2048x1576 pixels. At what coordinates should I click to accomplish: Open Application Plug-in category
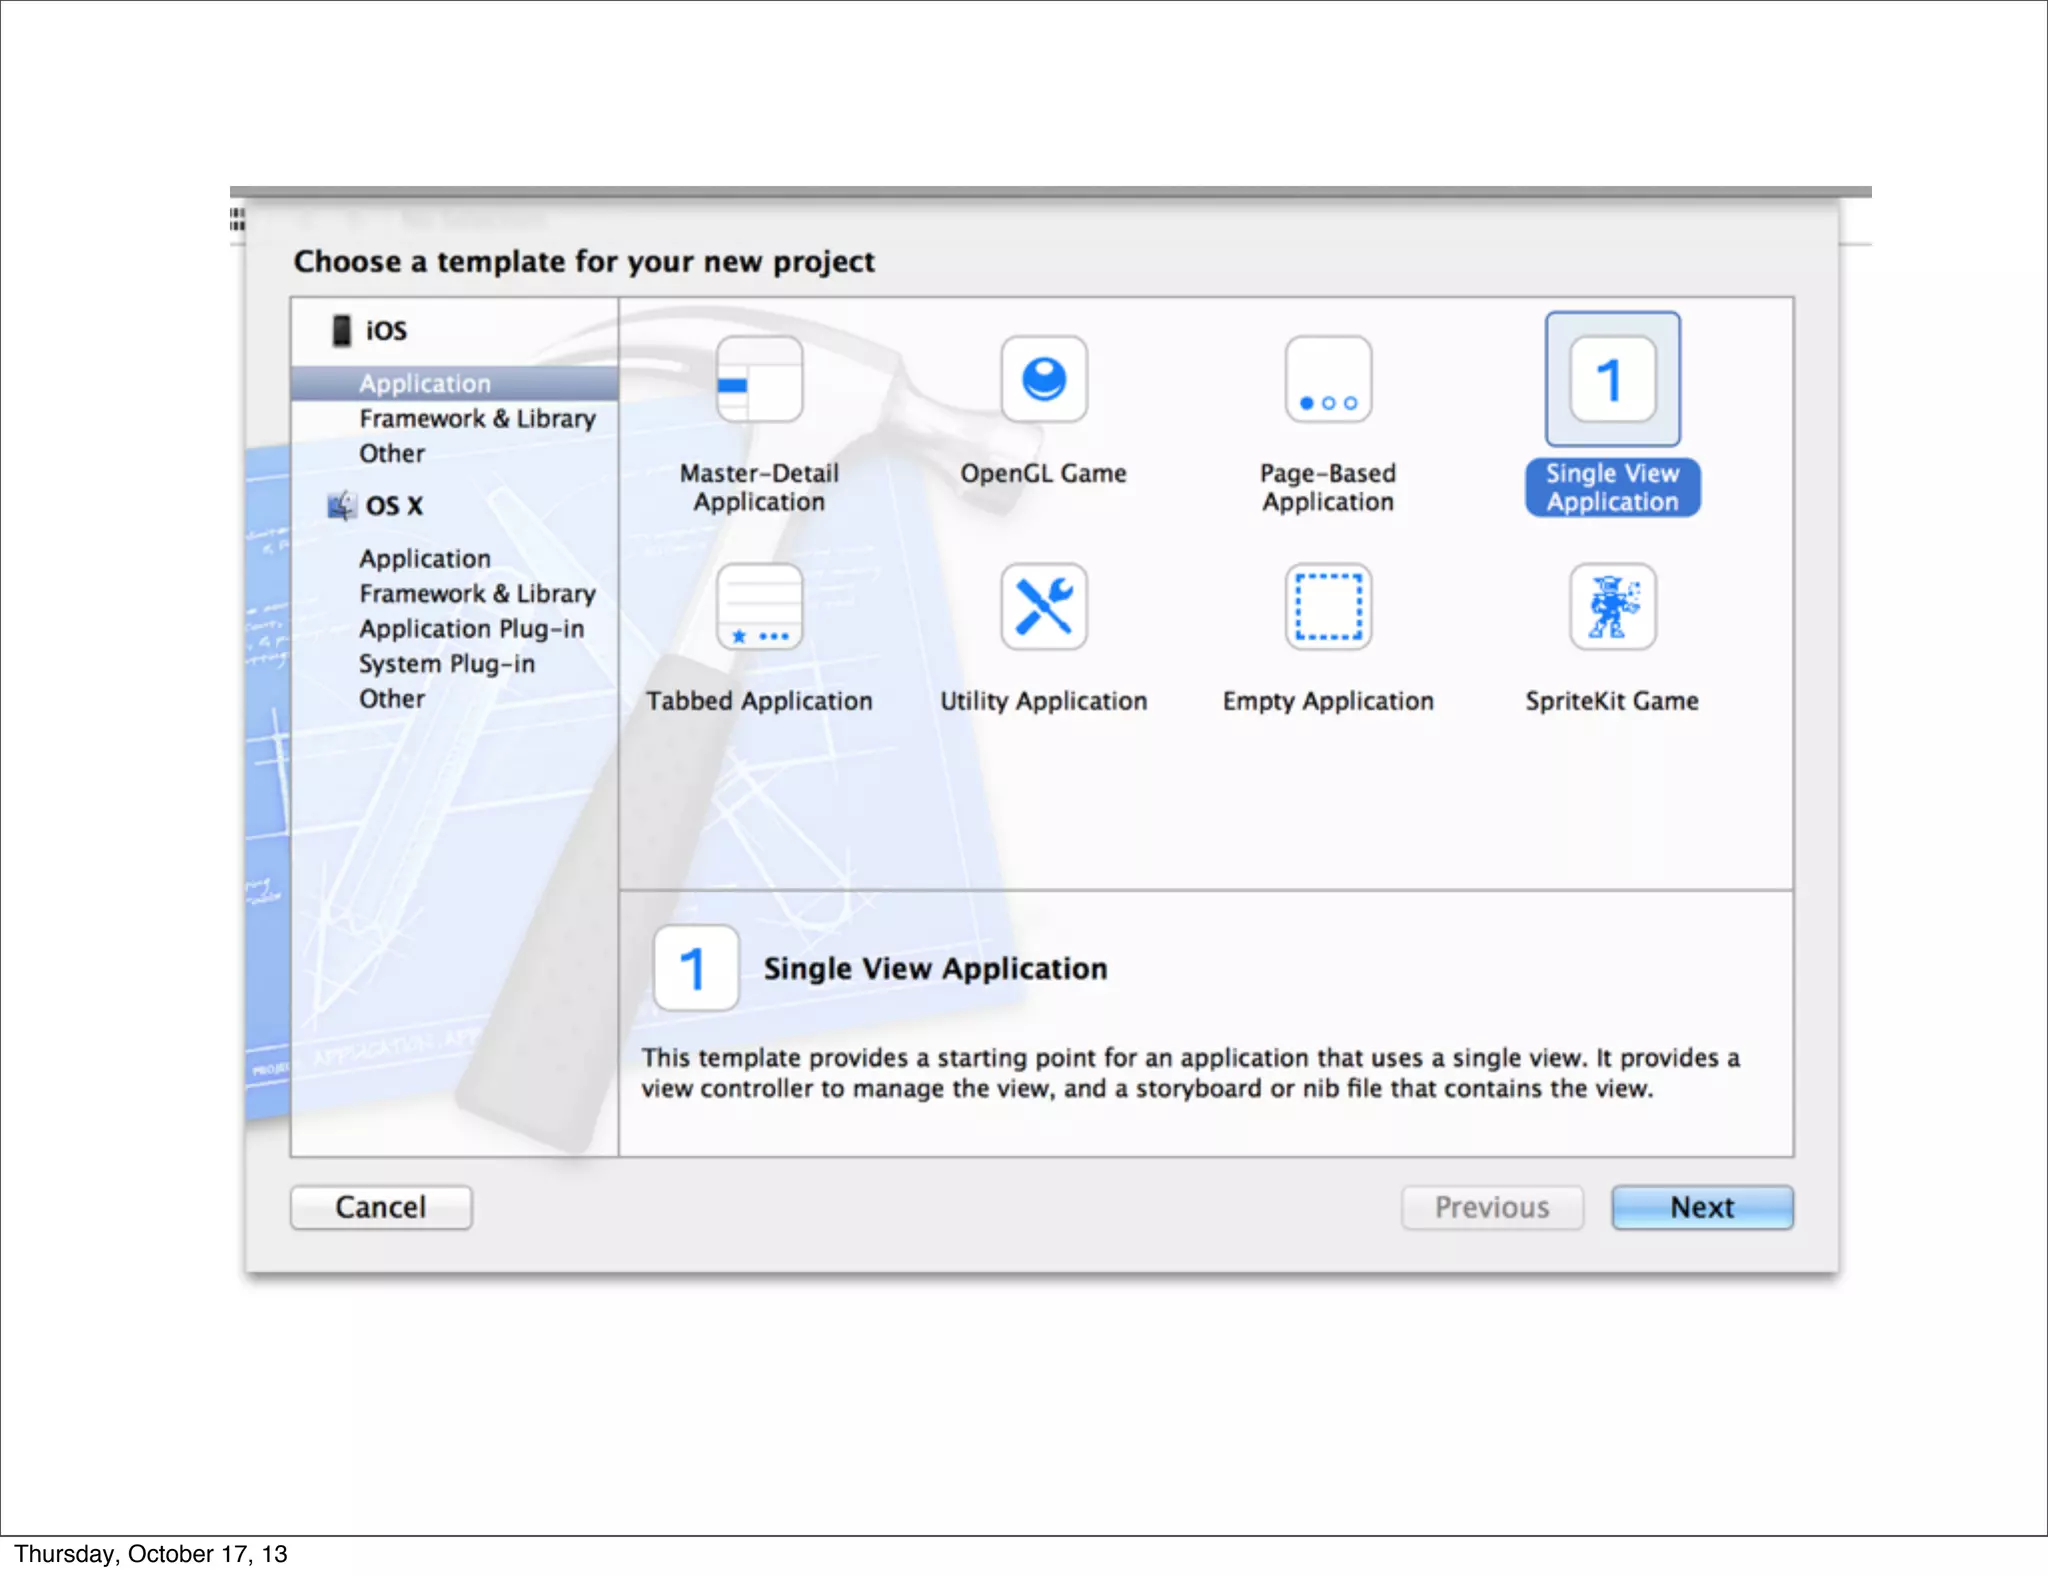click(x=471, y=629)
